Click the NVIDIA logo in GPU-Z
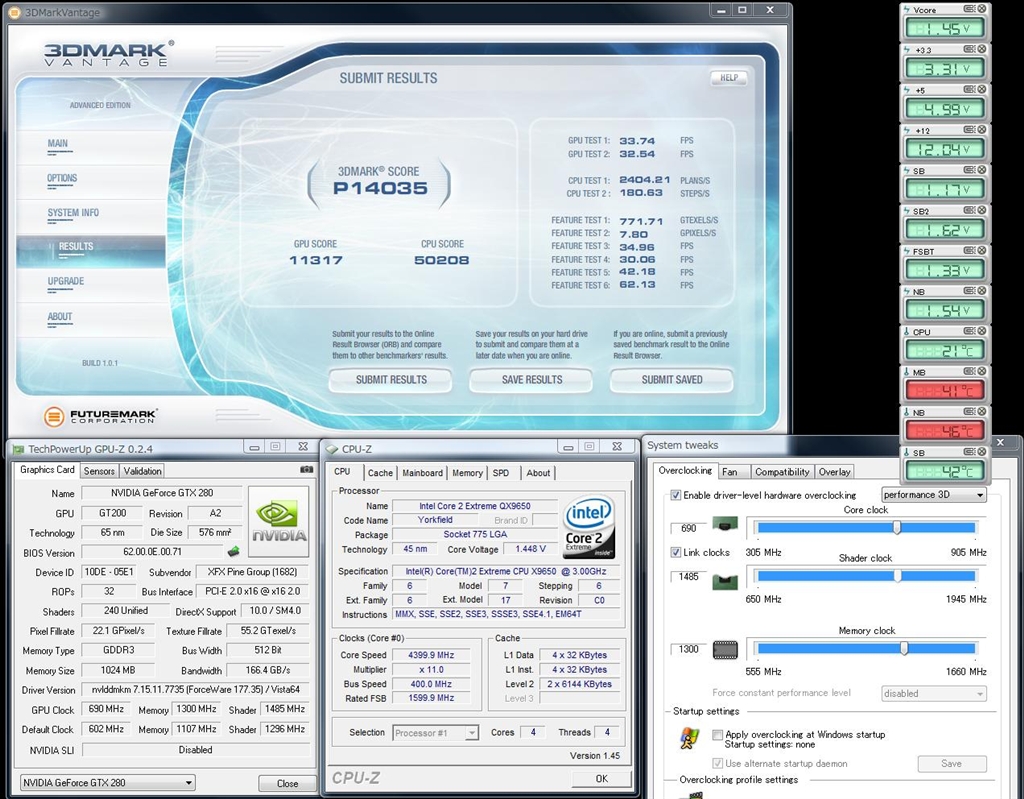Image resolution: width=1024 pixels, height=799 pixels. click(278, 521)
